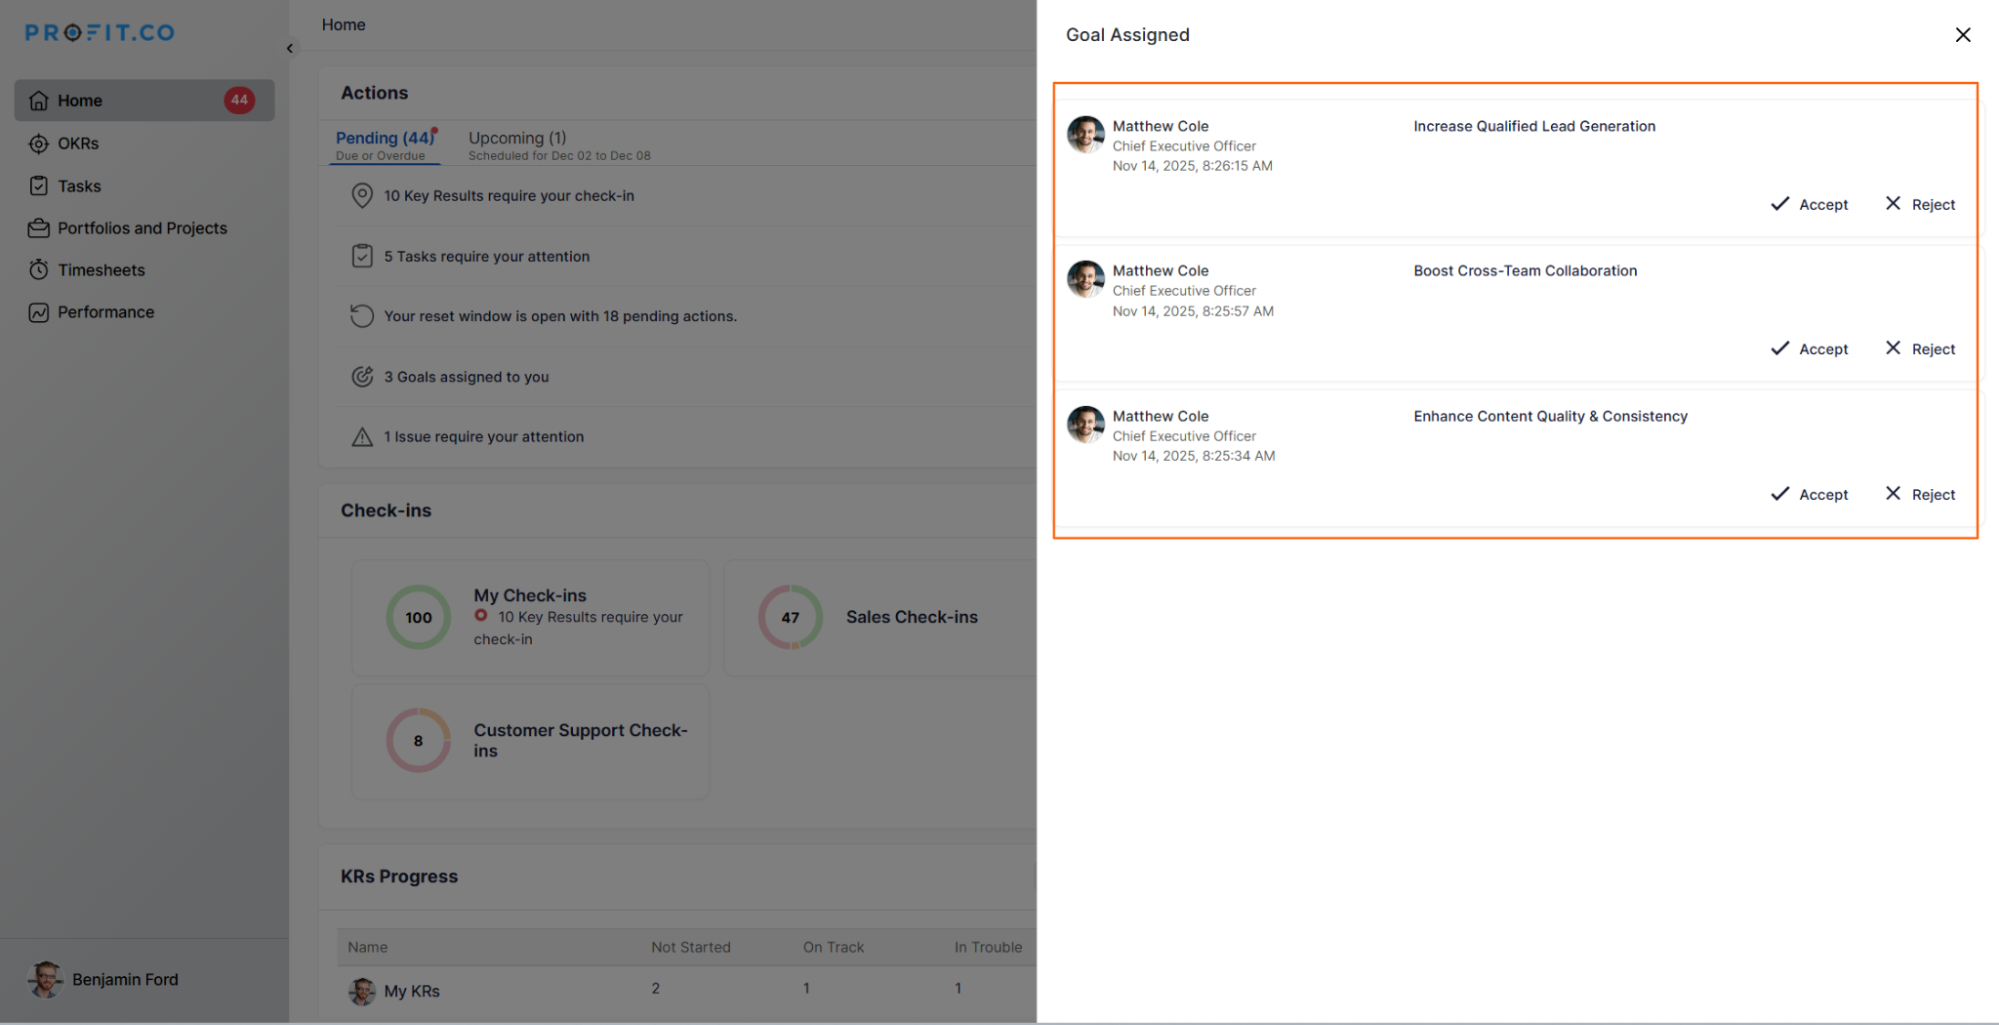Open the My Check-ins 100 progress ring
Viewport: 1999px width, 1025px height.
click(x=418, y=617)
